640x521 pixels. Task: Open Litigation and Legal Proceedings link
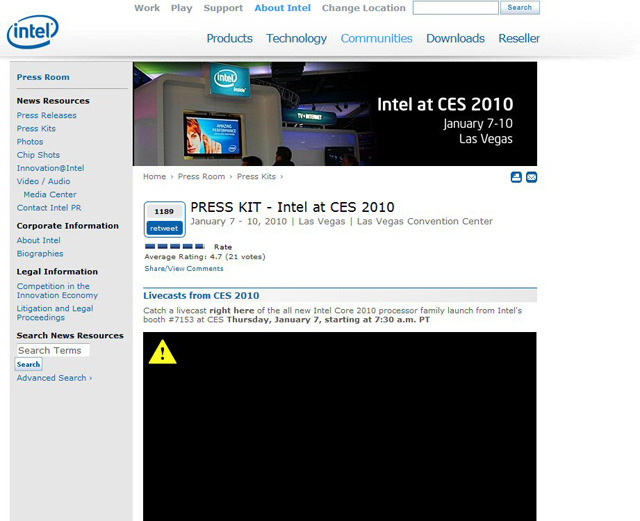(55, 313)
